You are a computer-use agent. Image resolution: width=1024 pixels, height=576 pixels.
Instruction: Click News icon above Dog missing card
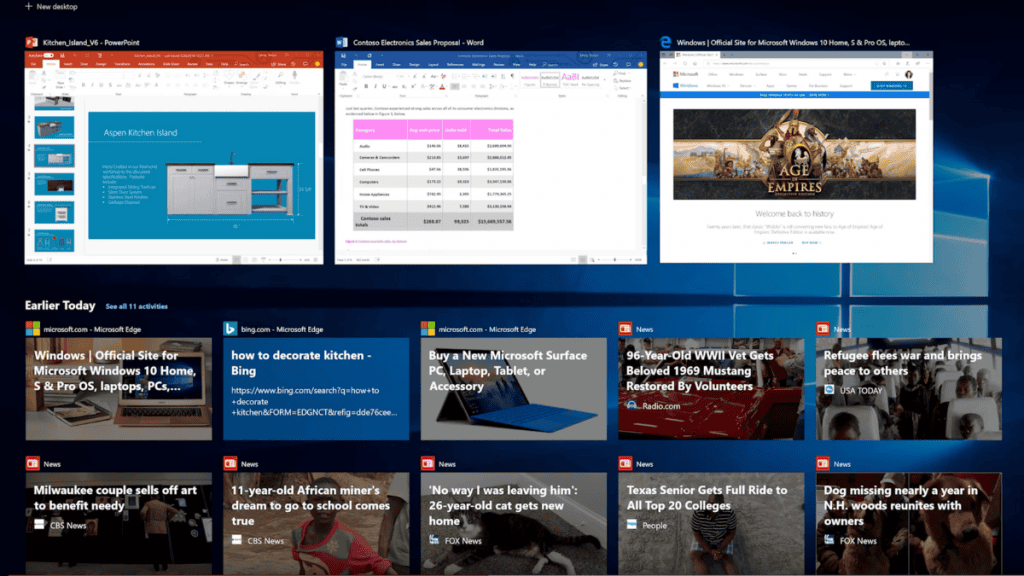tap(822, 464)
